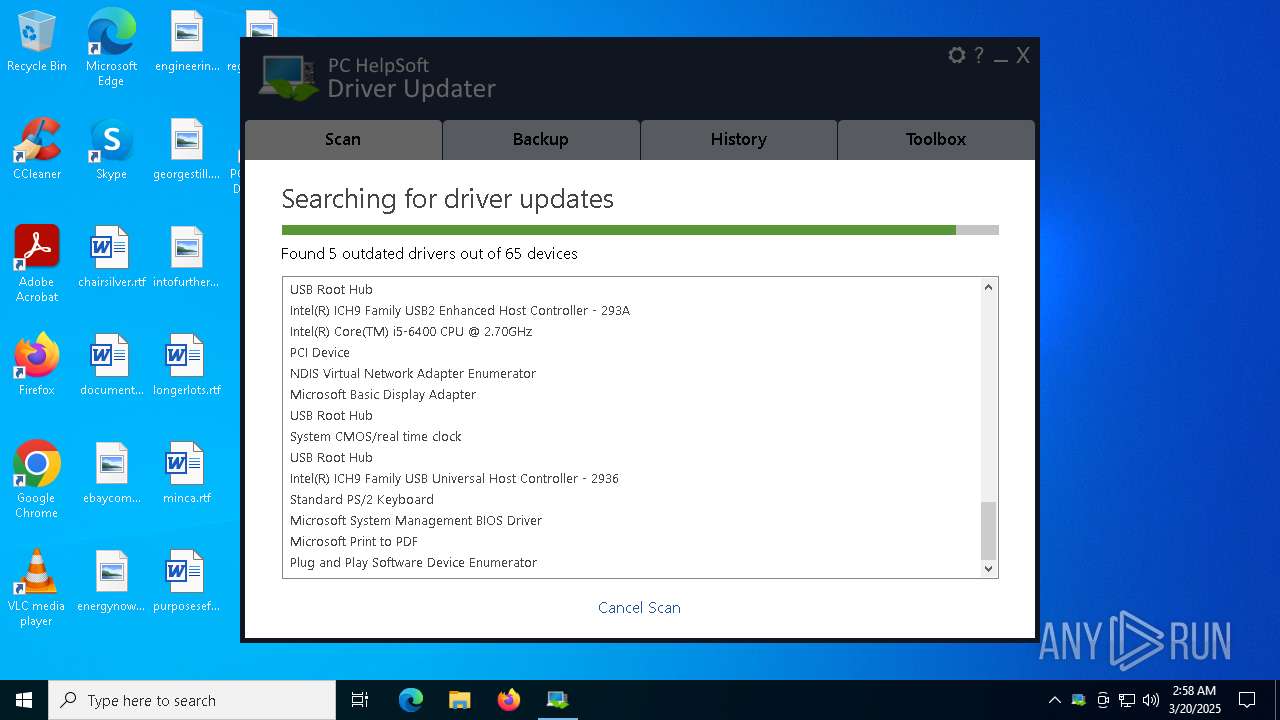
Task: Select the PCI Device entry
Action: point(320,352)
